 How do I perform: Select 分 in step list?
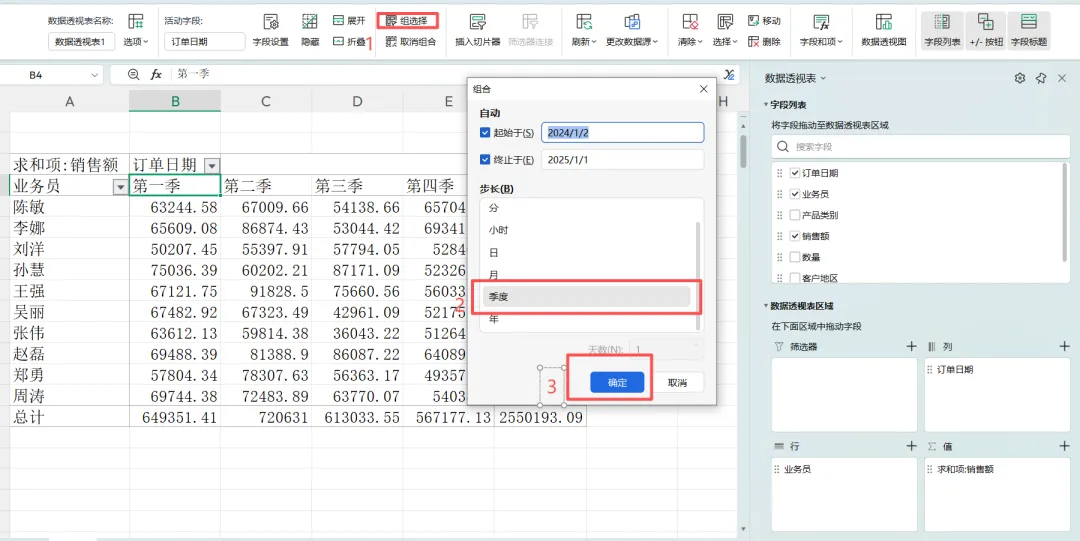[587, 208]
